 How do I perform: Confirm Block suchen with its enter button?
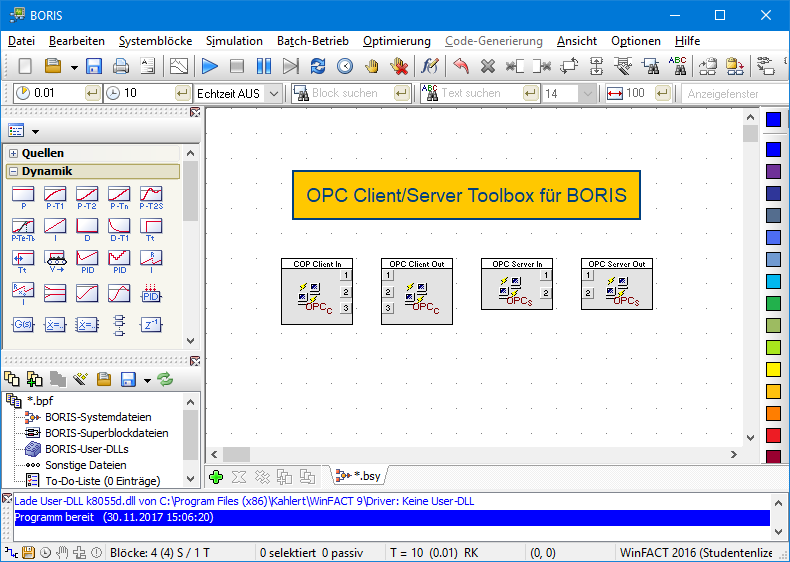[x=402, y=93]
